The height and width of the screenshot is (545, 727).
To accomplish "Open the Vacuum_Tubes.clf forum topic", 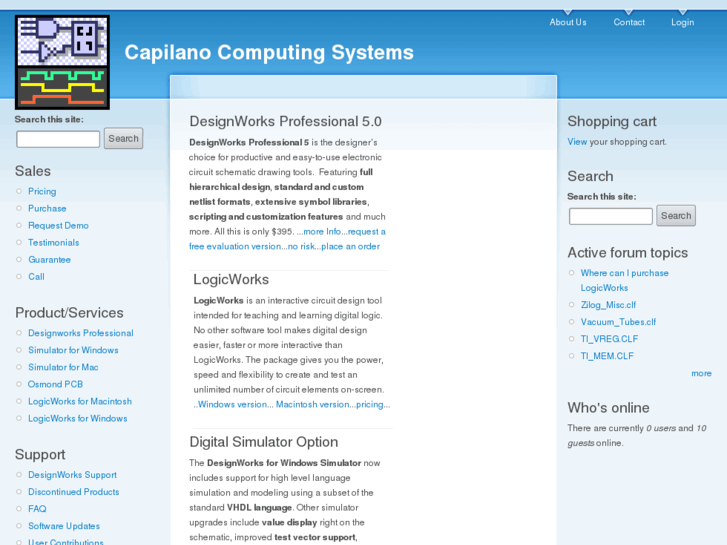I will click(619, 322).
